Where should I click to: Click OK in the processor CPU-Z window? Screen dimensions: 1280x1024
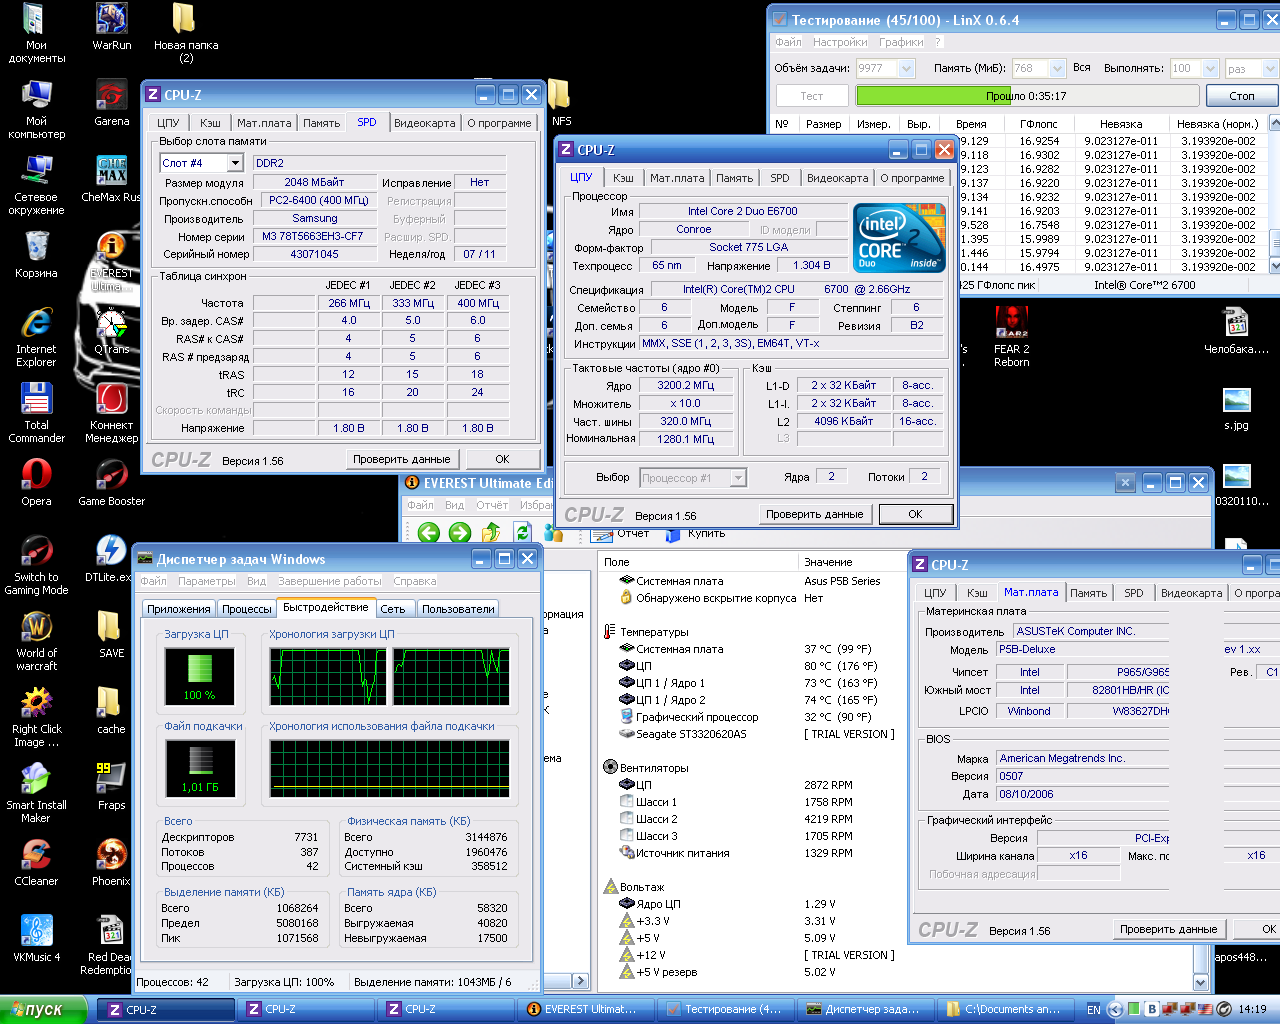[915, 514]
